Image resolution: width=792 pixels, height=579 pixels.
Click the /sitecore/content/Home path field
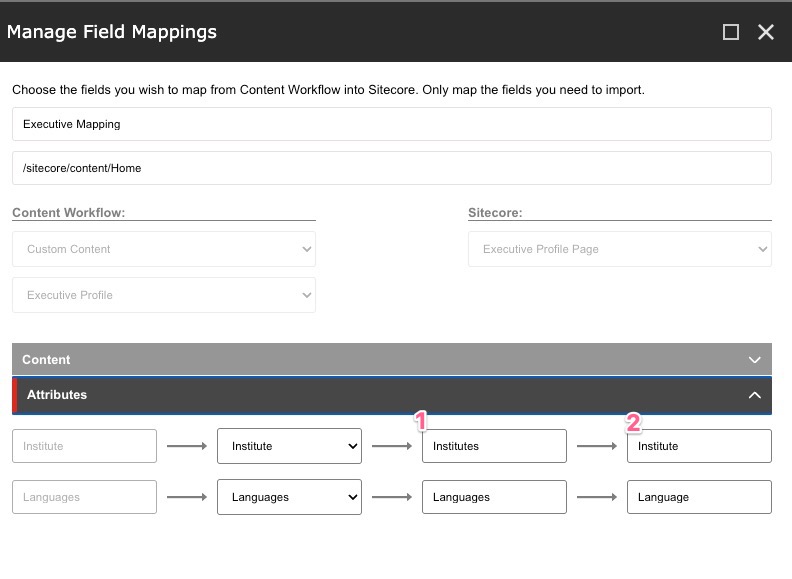point(391,168)
